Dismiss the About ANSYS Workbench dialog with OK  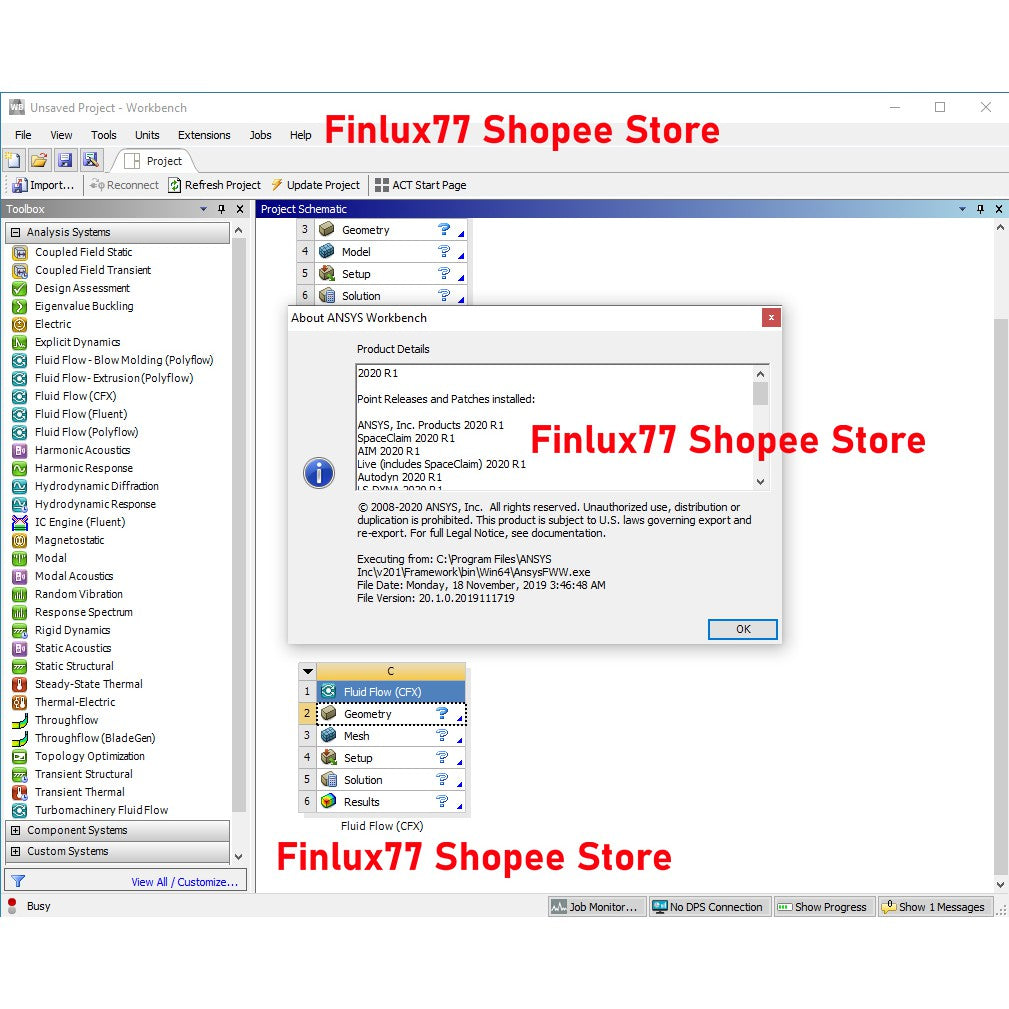(742, 629)
